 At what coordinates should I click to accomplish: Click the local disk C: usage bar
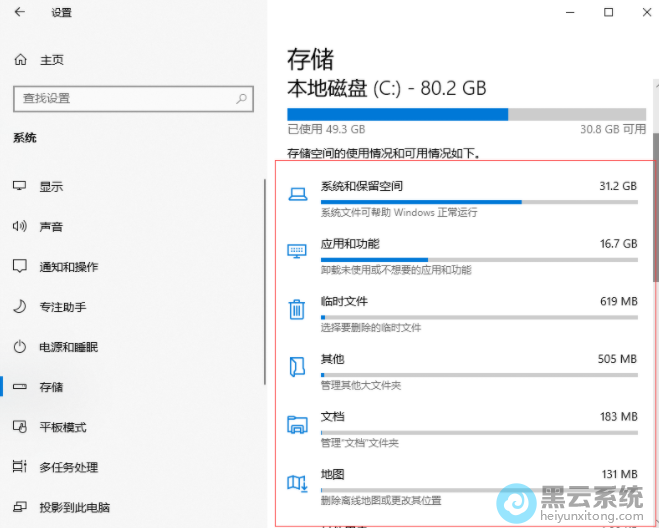(x=466, y=114)
